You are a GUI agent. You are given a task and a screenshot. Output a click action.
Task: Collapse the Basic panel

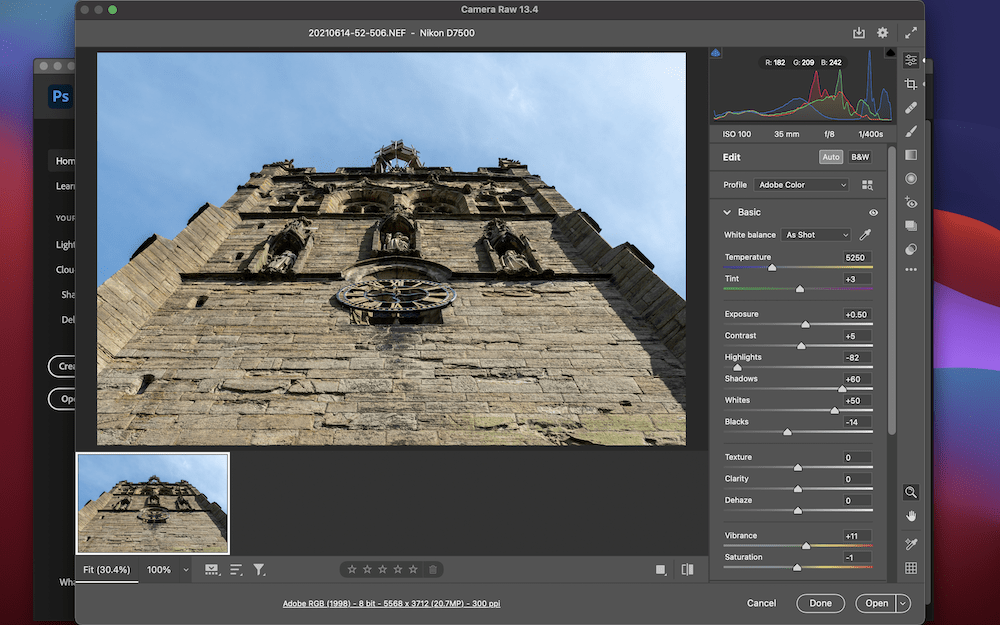click(x=727, y=212)
